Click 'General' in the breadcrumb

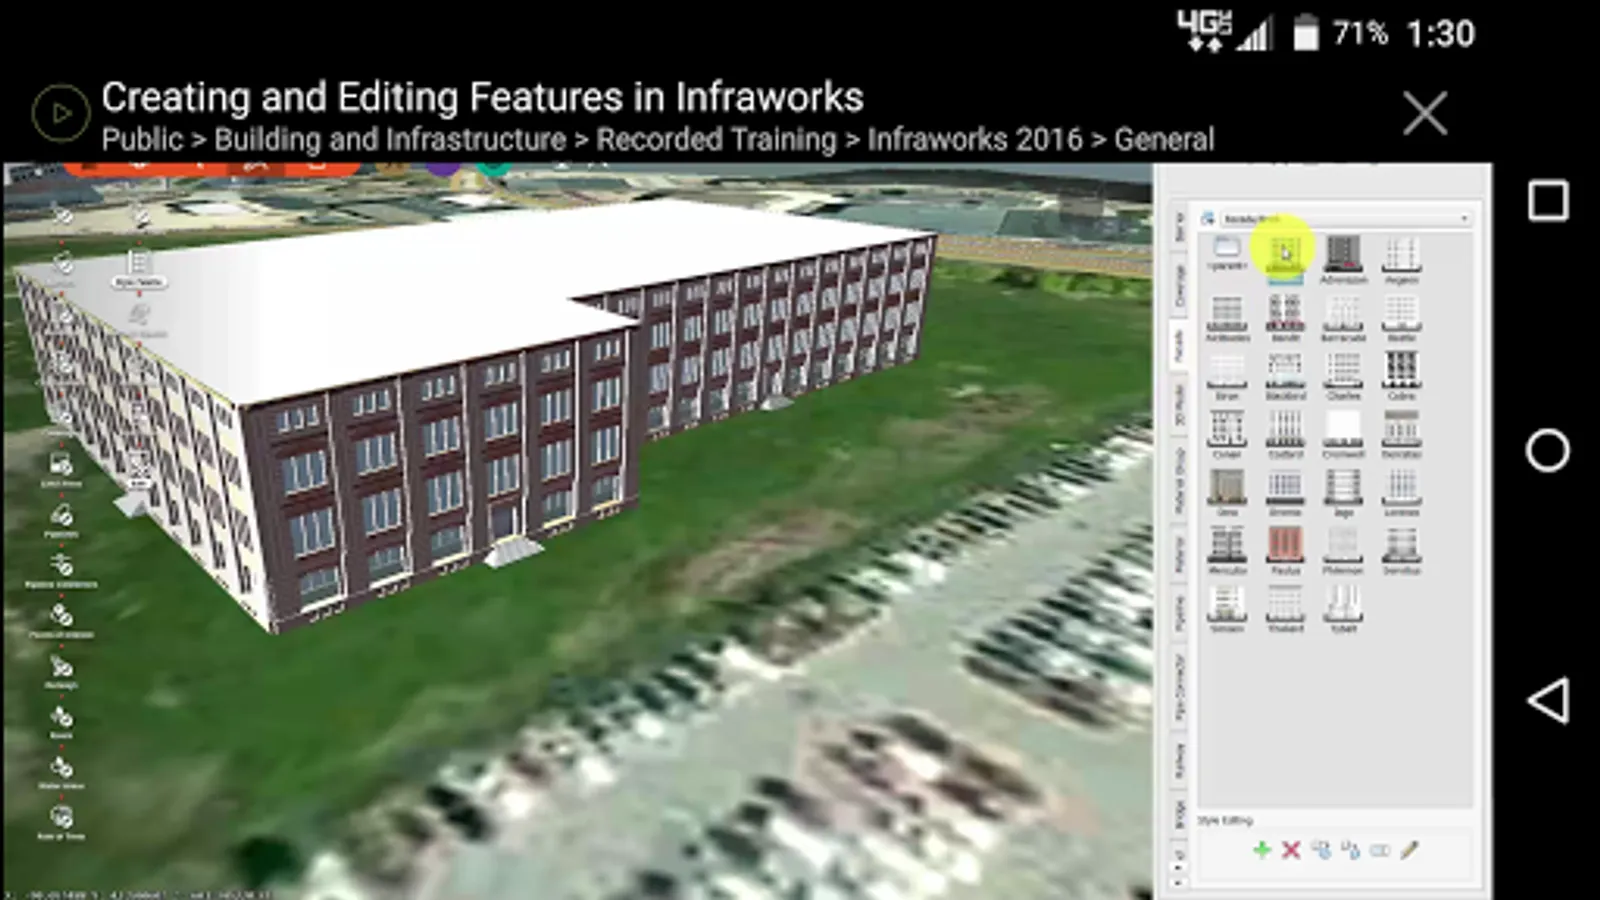pos(1164,139)
